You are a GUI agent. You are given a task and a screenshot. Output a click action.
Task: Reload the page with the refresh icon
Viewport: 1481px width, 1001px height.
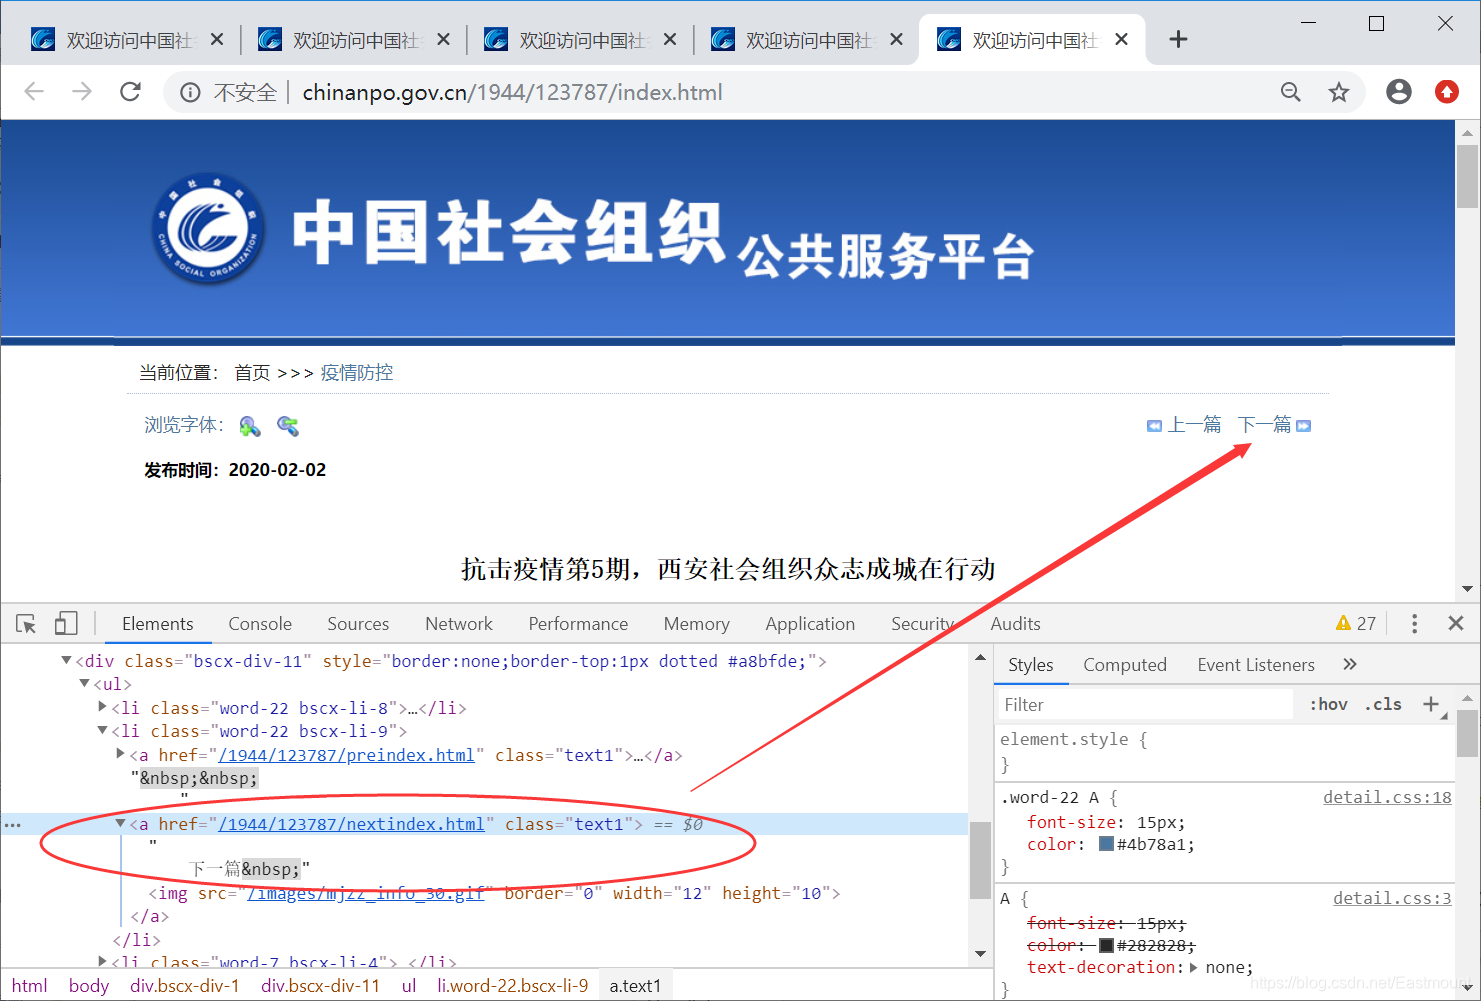(130, 92)
